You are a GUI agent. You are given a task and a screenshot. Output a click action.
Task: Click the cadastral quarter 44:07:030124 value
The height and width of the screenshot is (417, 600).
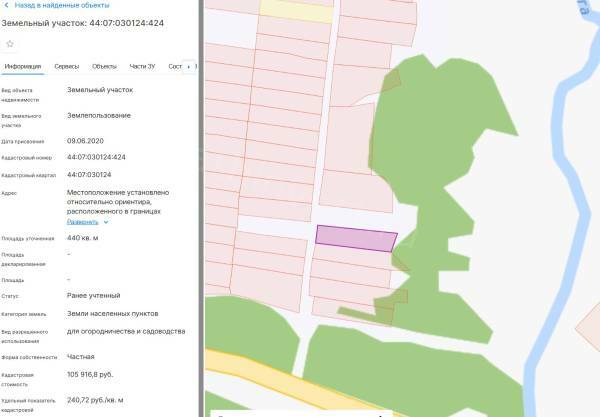[88, 174]
